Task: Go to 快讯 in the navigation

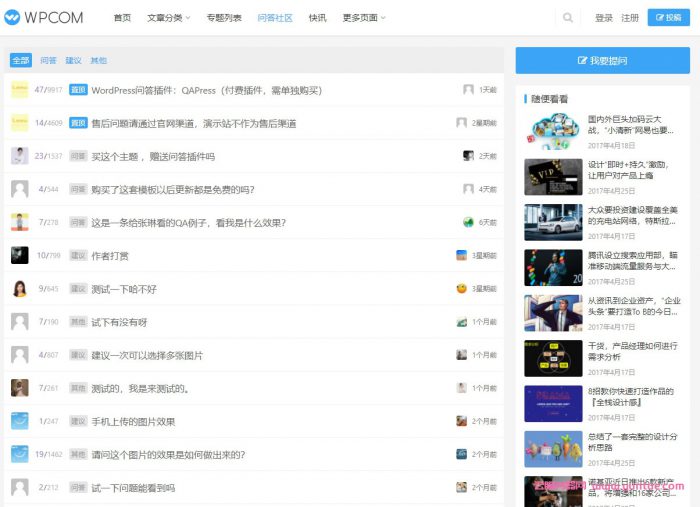Action: [x=317, y=18]
